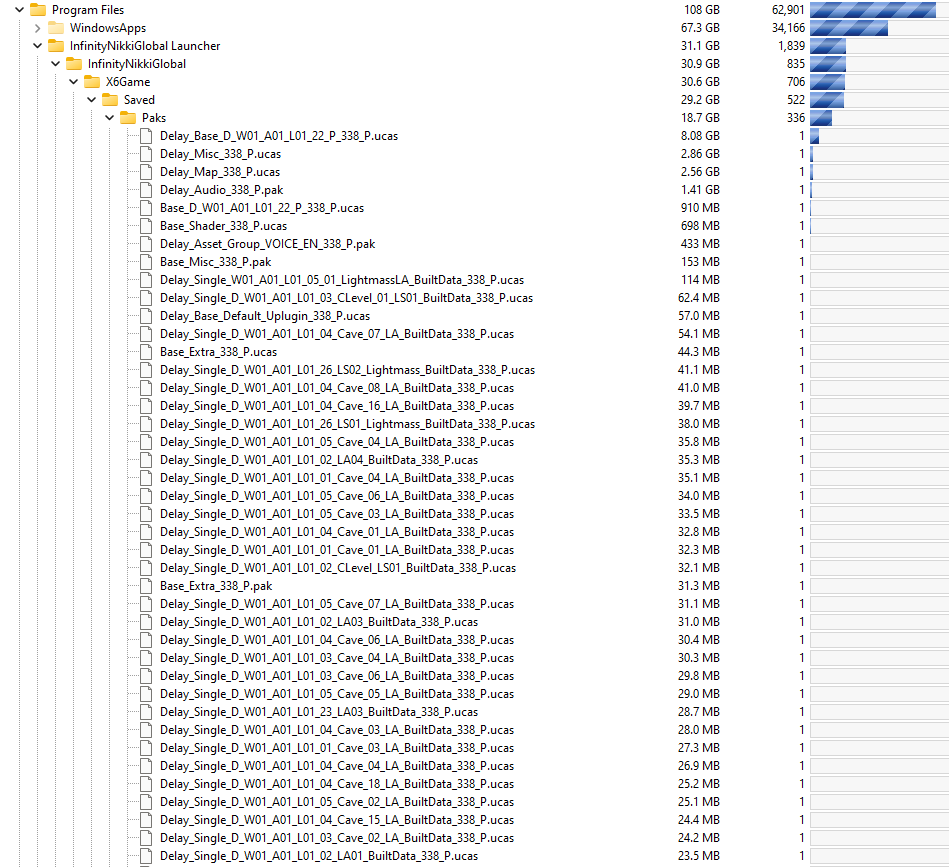Click the 34,166 file count value
949x867 pixels.
click(x=788, y=28)
